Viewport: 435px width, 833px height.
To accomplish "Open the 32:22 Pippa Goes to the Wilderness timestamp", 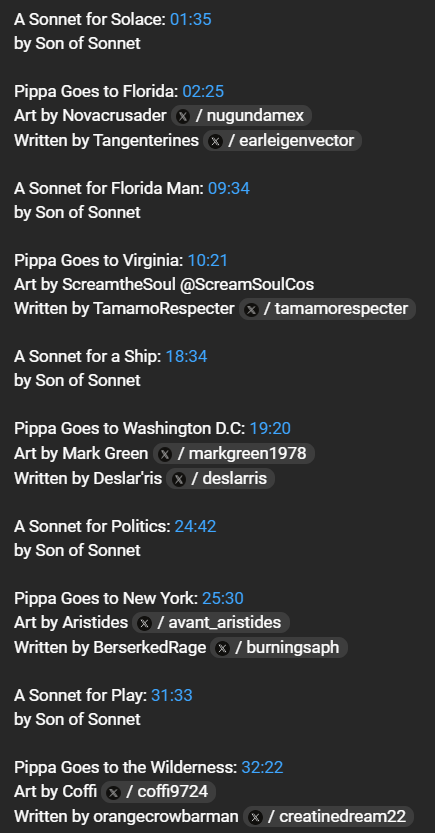I will tap(262, 767).
